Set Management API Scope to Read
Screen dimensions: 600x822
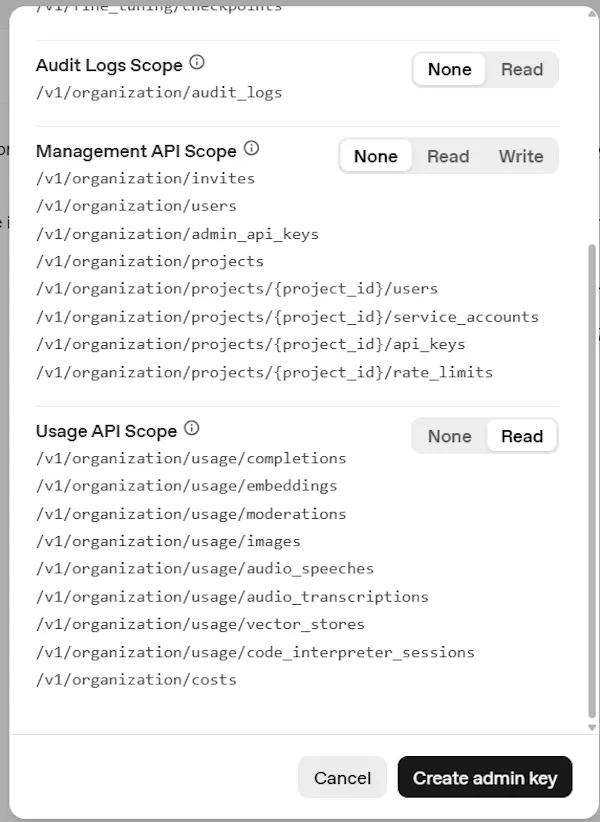tap(448, 156)
